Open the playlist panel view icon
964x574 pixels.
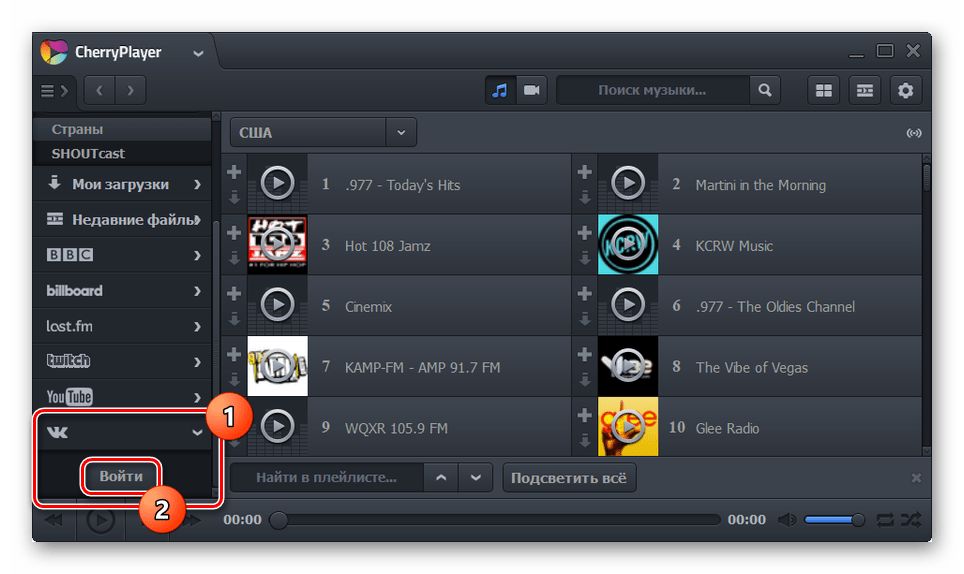(865, 91)
